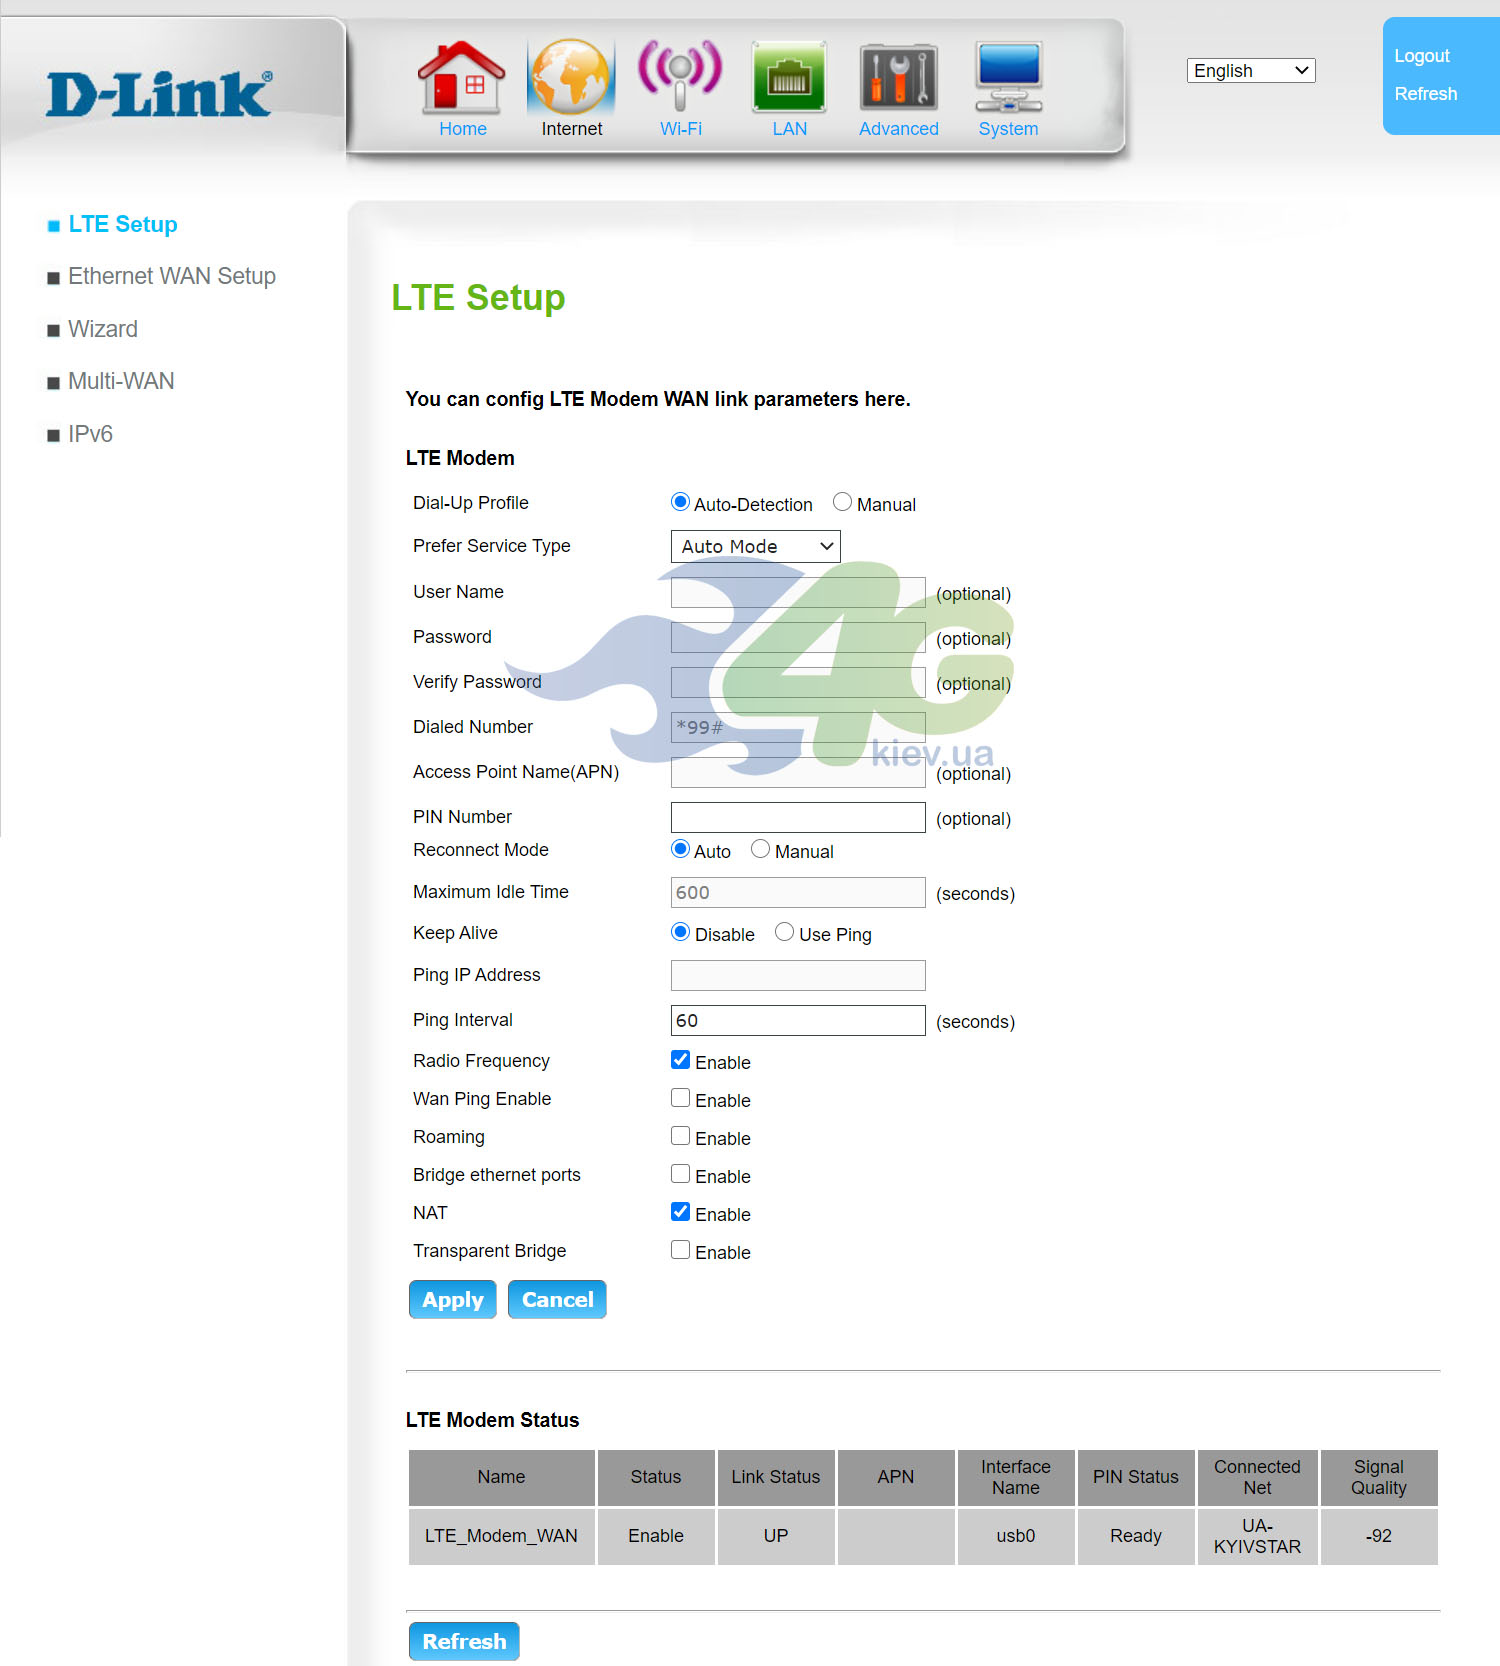
Task: Click the Signal Quality column header
Action: (1379, 1477)
